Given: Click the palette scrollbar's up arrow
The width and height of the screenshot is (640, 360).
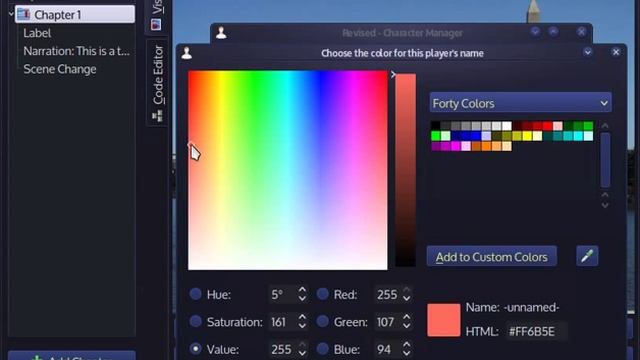Looking at the screenshot, I should coord(605,126).
